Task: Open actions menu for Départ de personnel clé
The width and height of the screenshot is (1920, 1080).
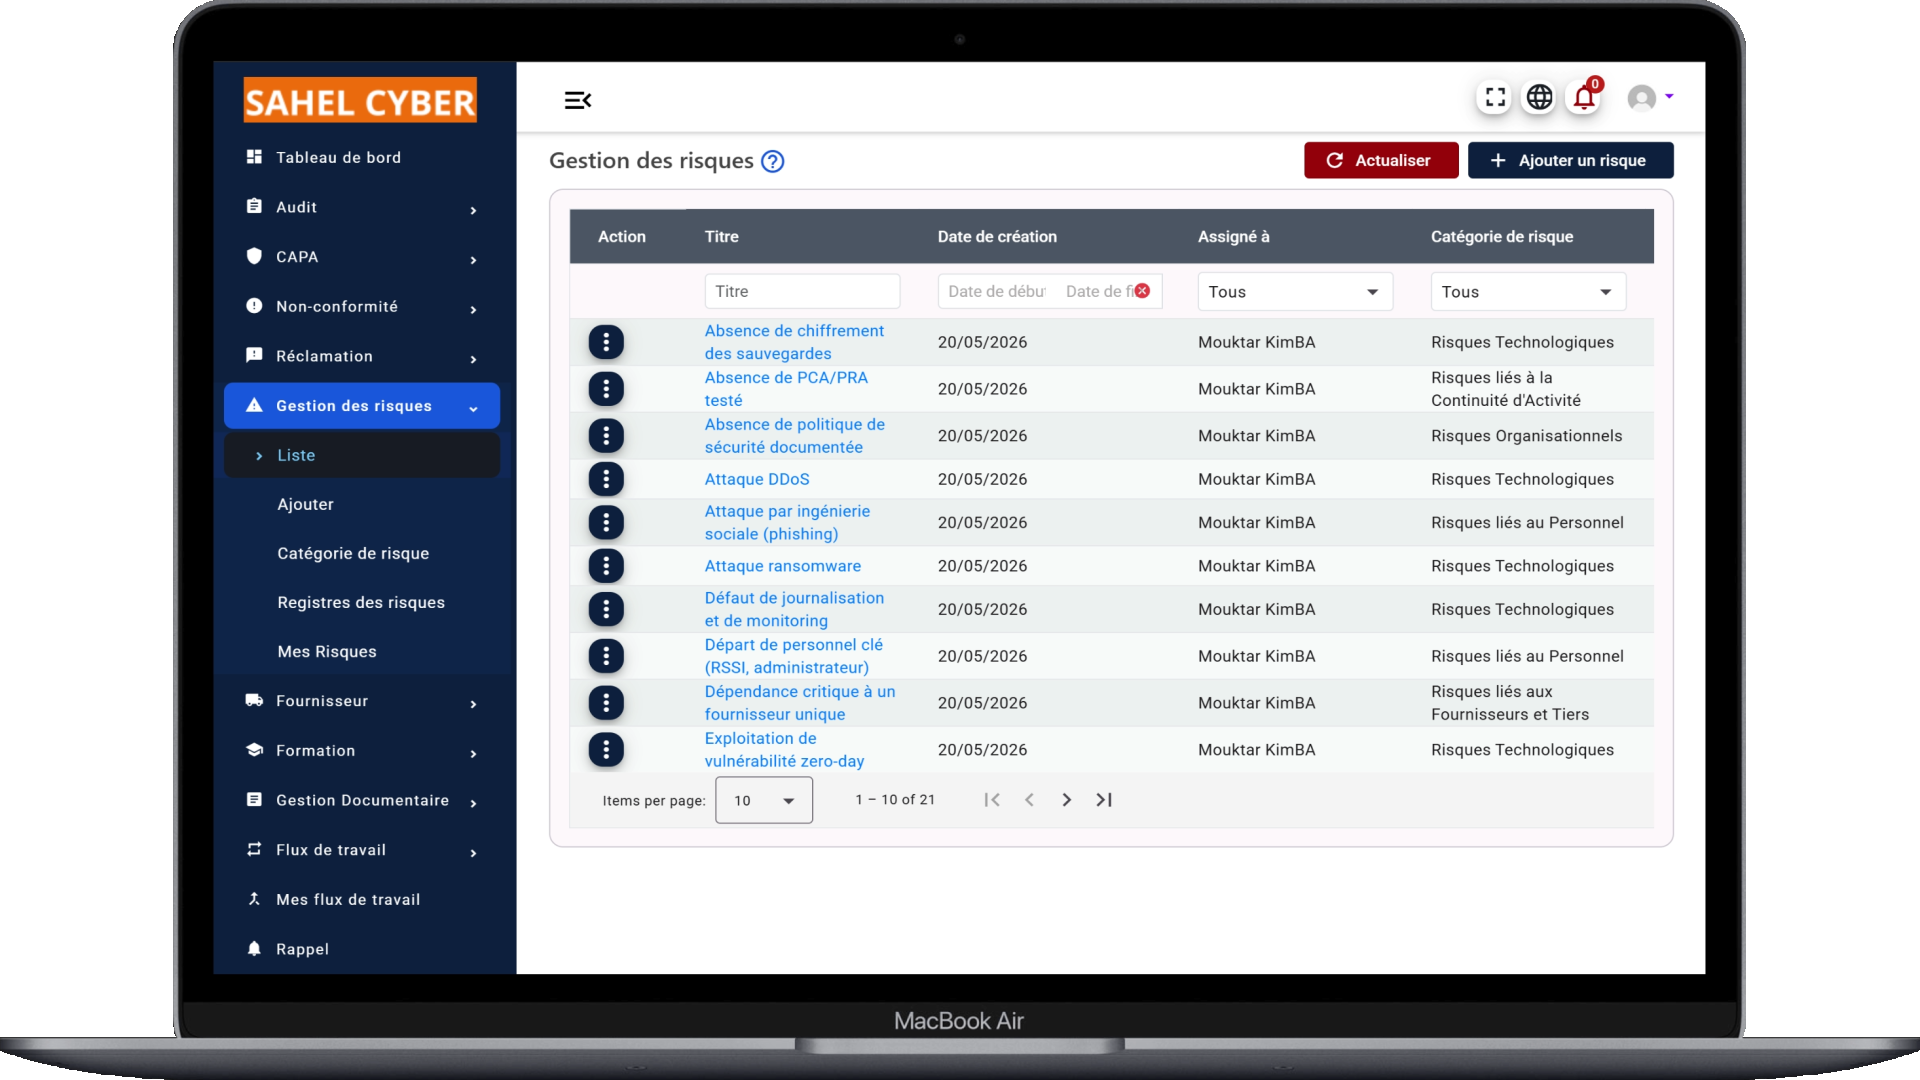Action: (x=606, y=656)
